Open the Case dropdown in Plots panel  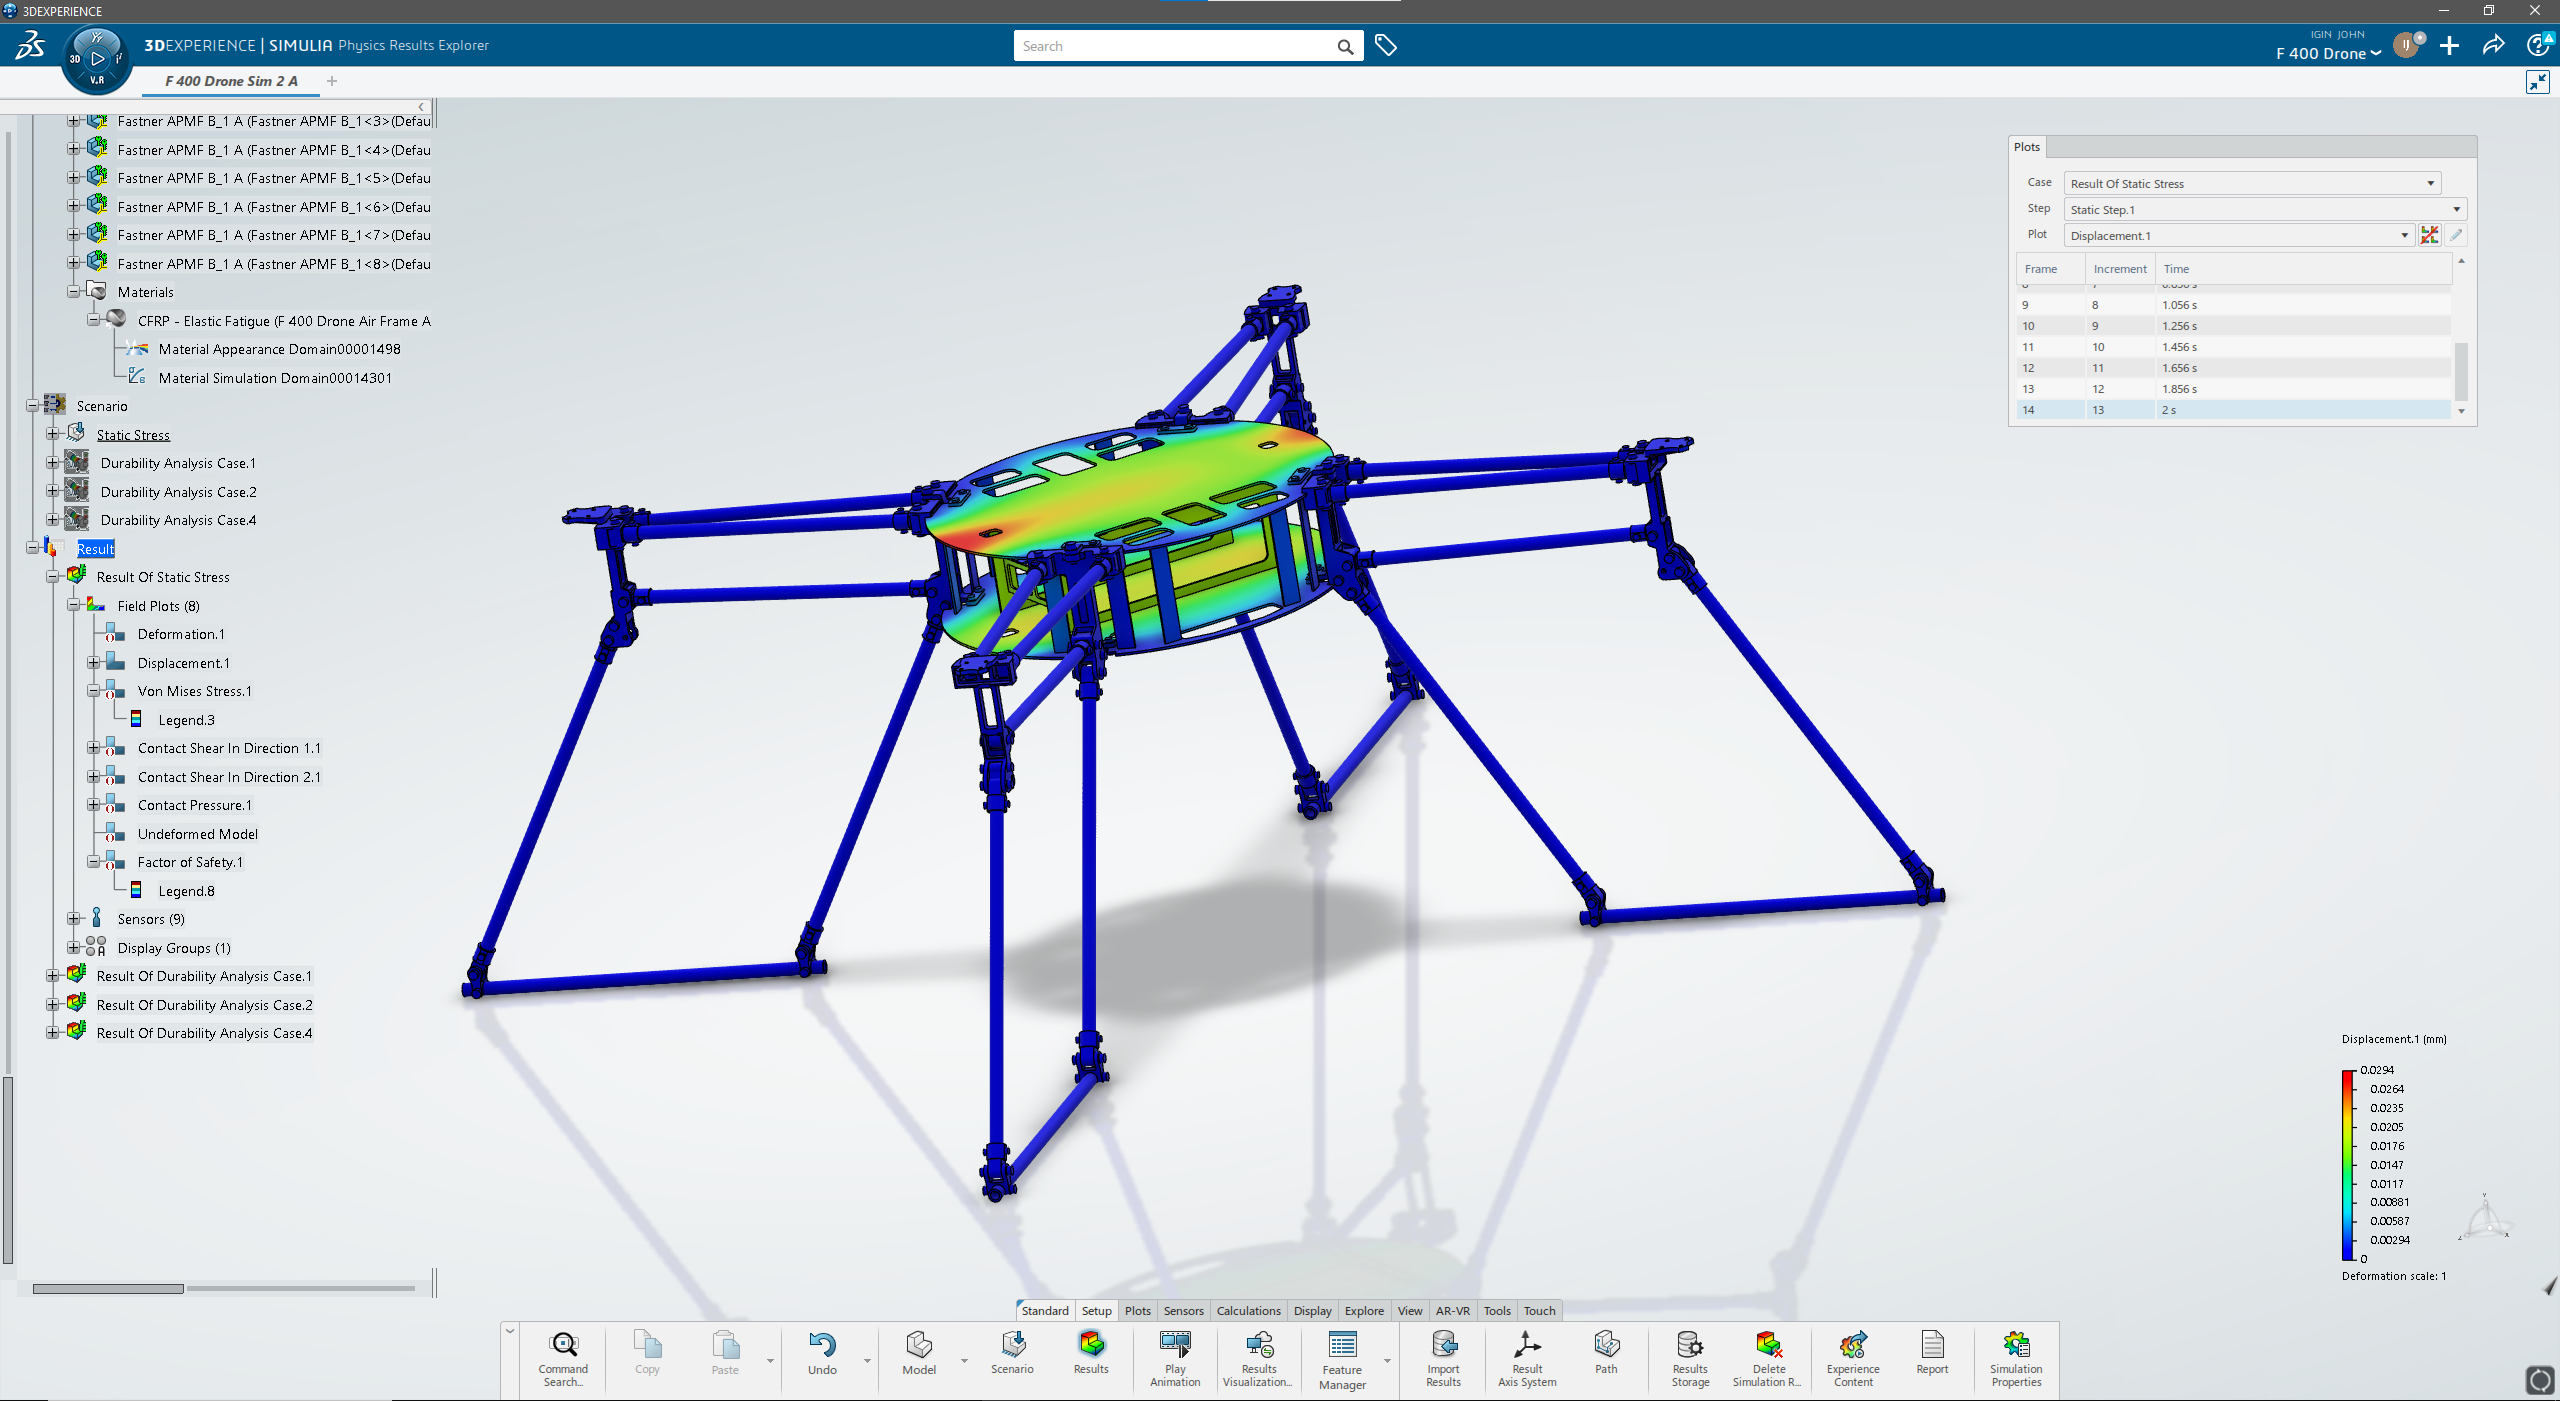tap(2430, 184)
